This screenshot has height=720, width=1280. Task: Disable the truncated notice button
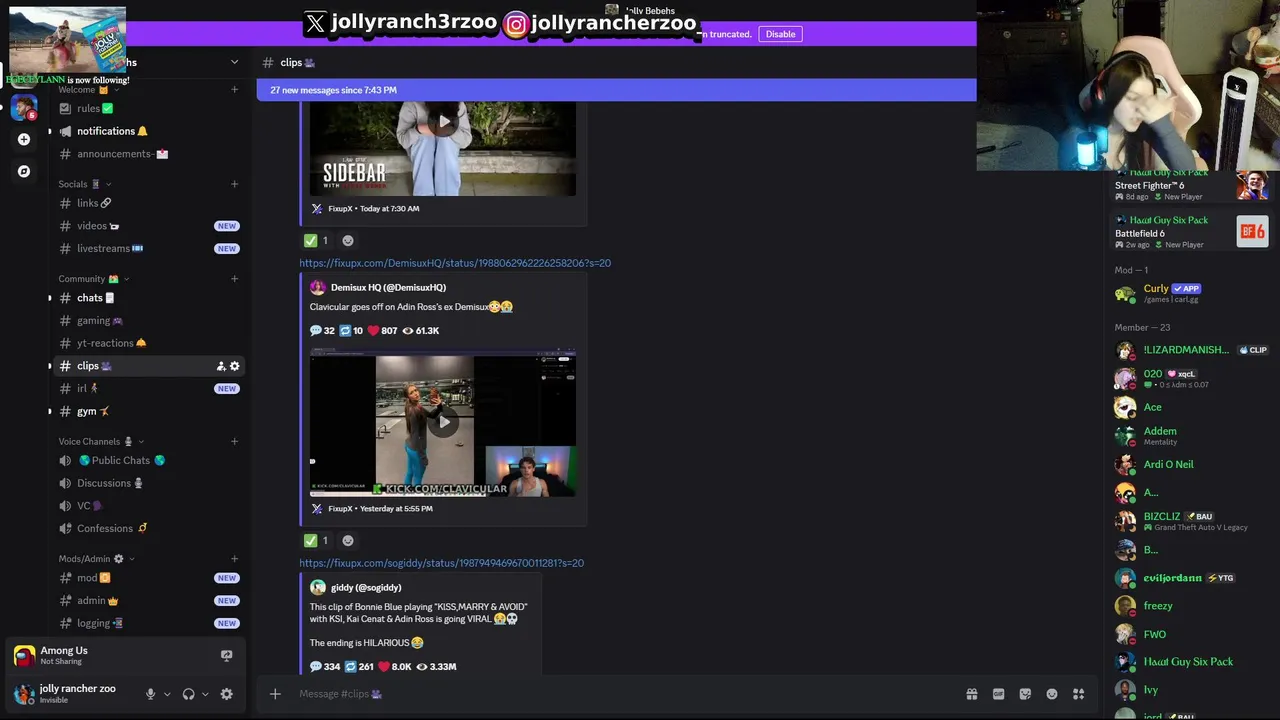click(780, 34)
